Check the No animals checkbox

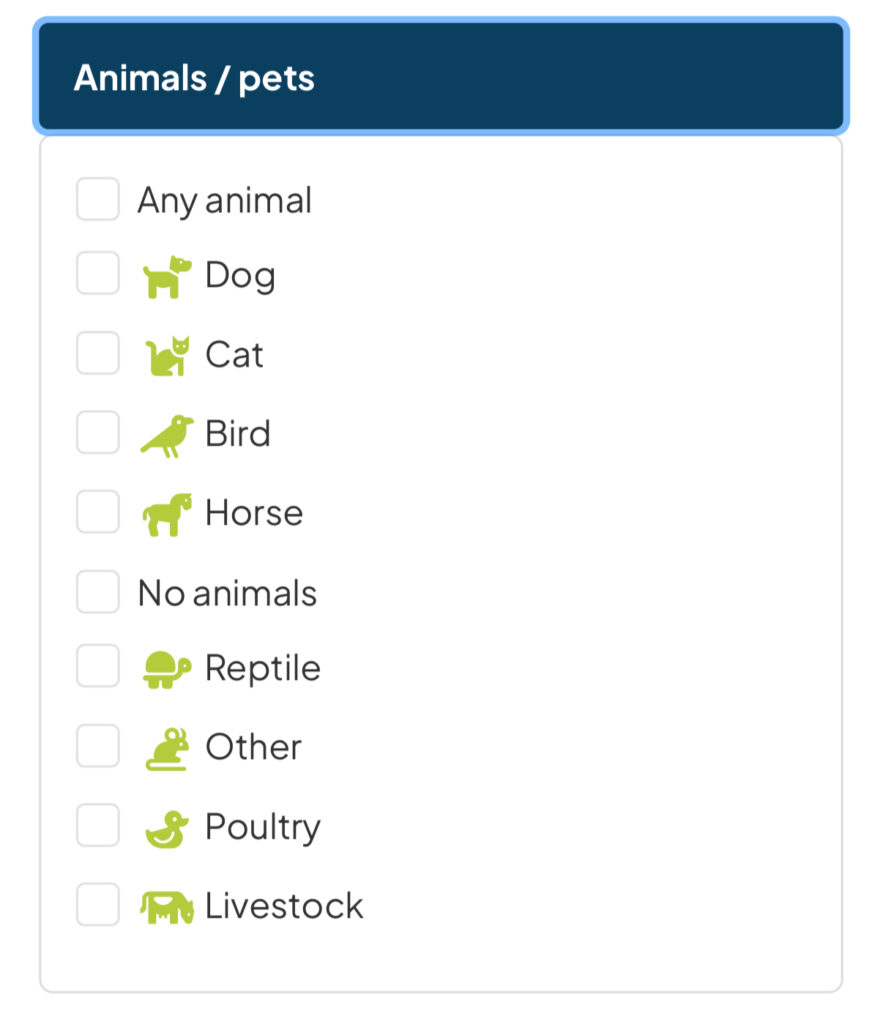click(x=98, y=592)
